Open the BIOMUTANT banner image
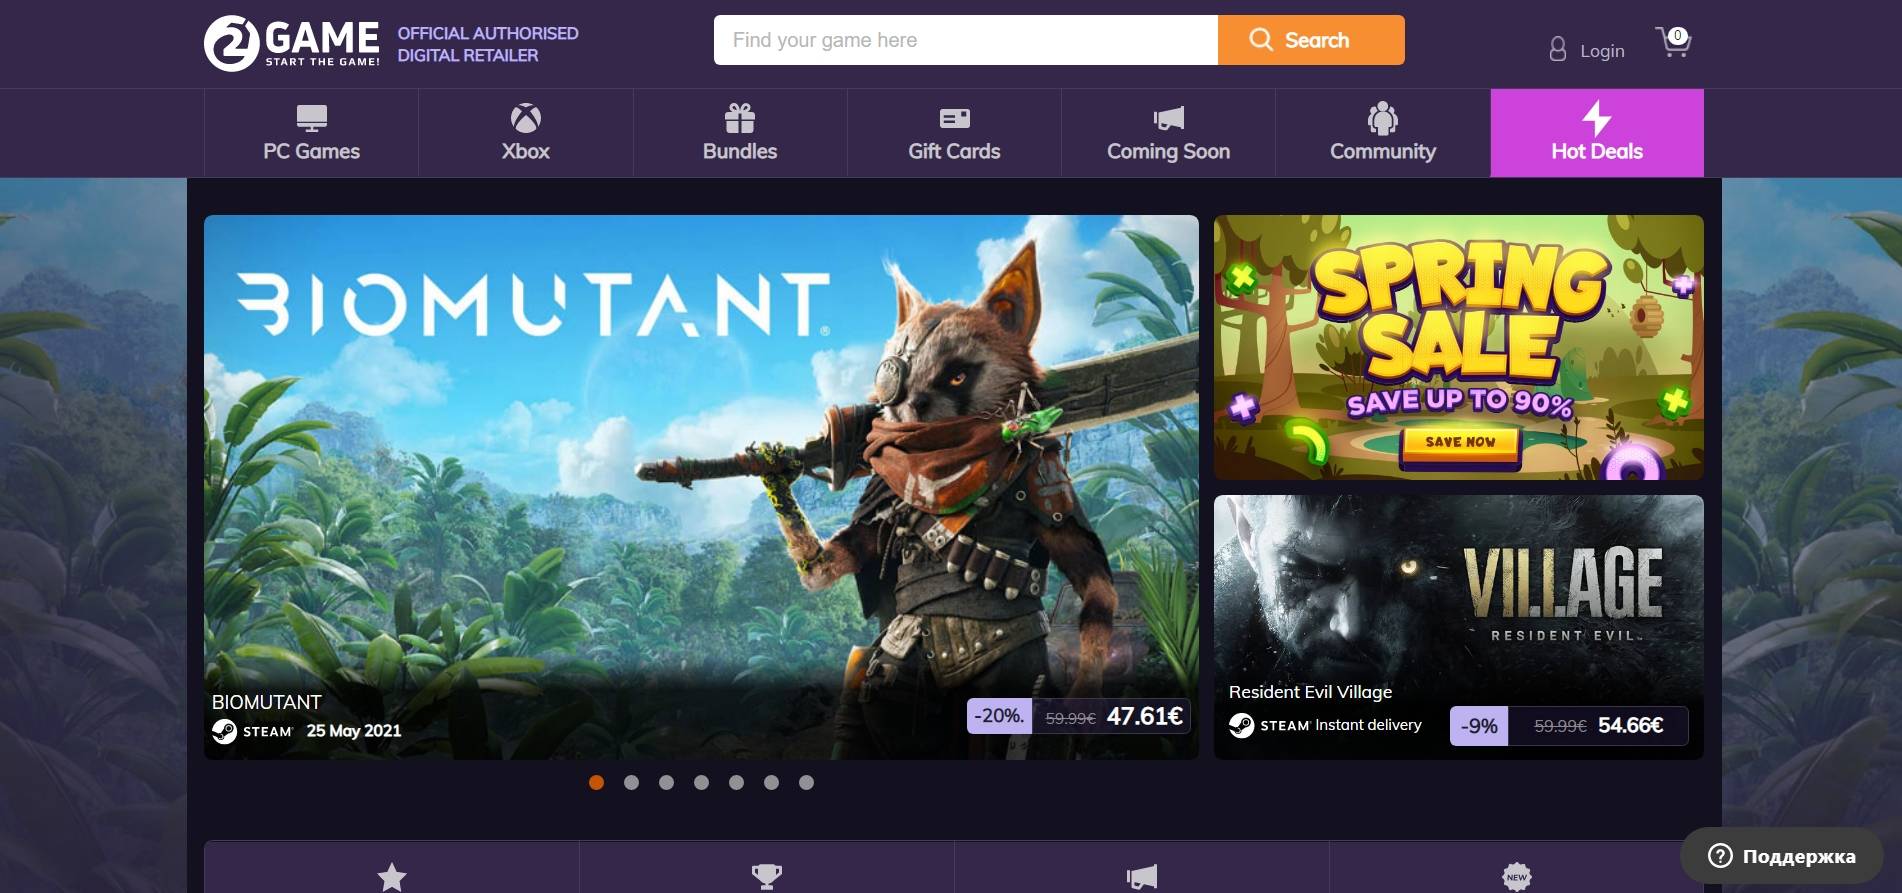1902x893 pixels. (701, 487)
